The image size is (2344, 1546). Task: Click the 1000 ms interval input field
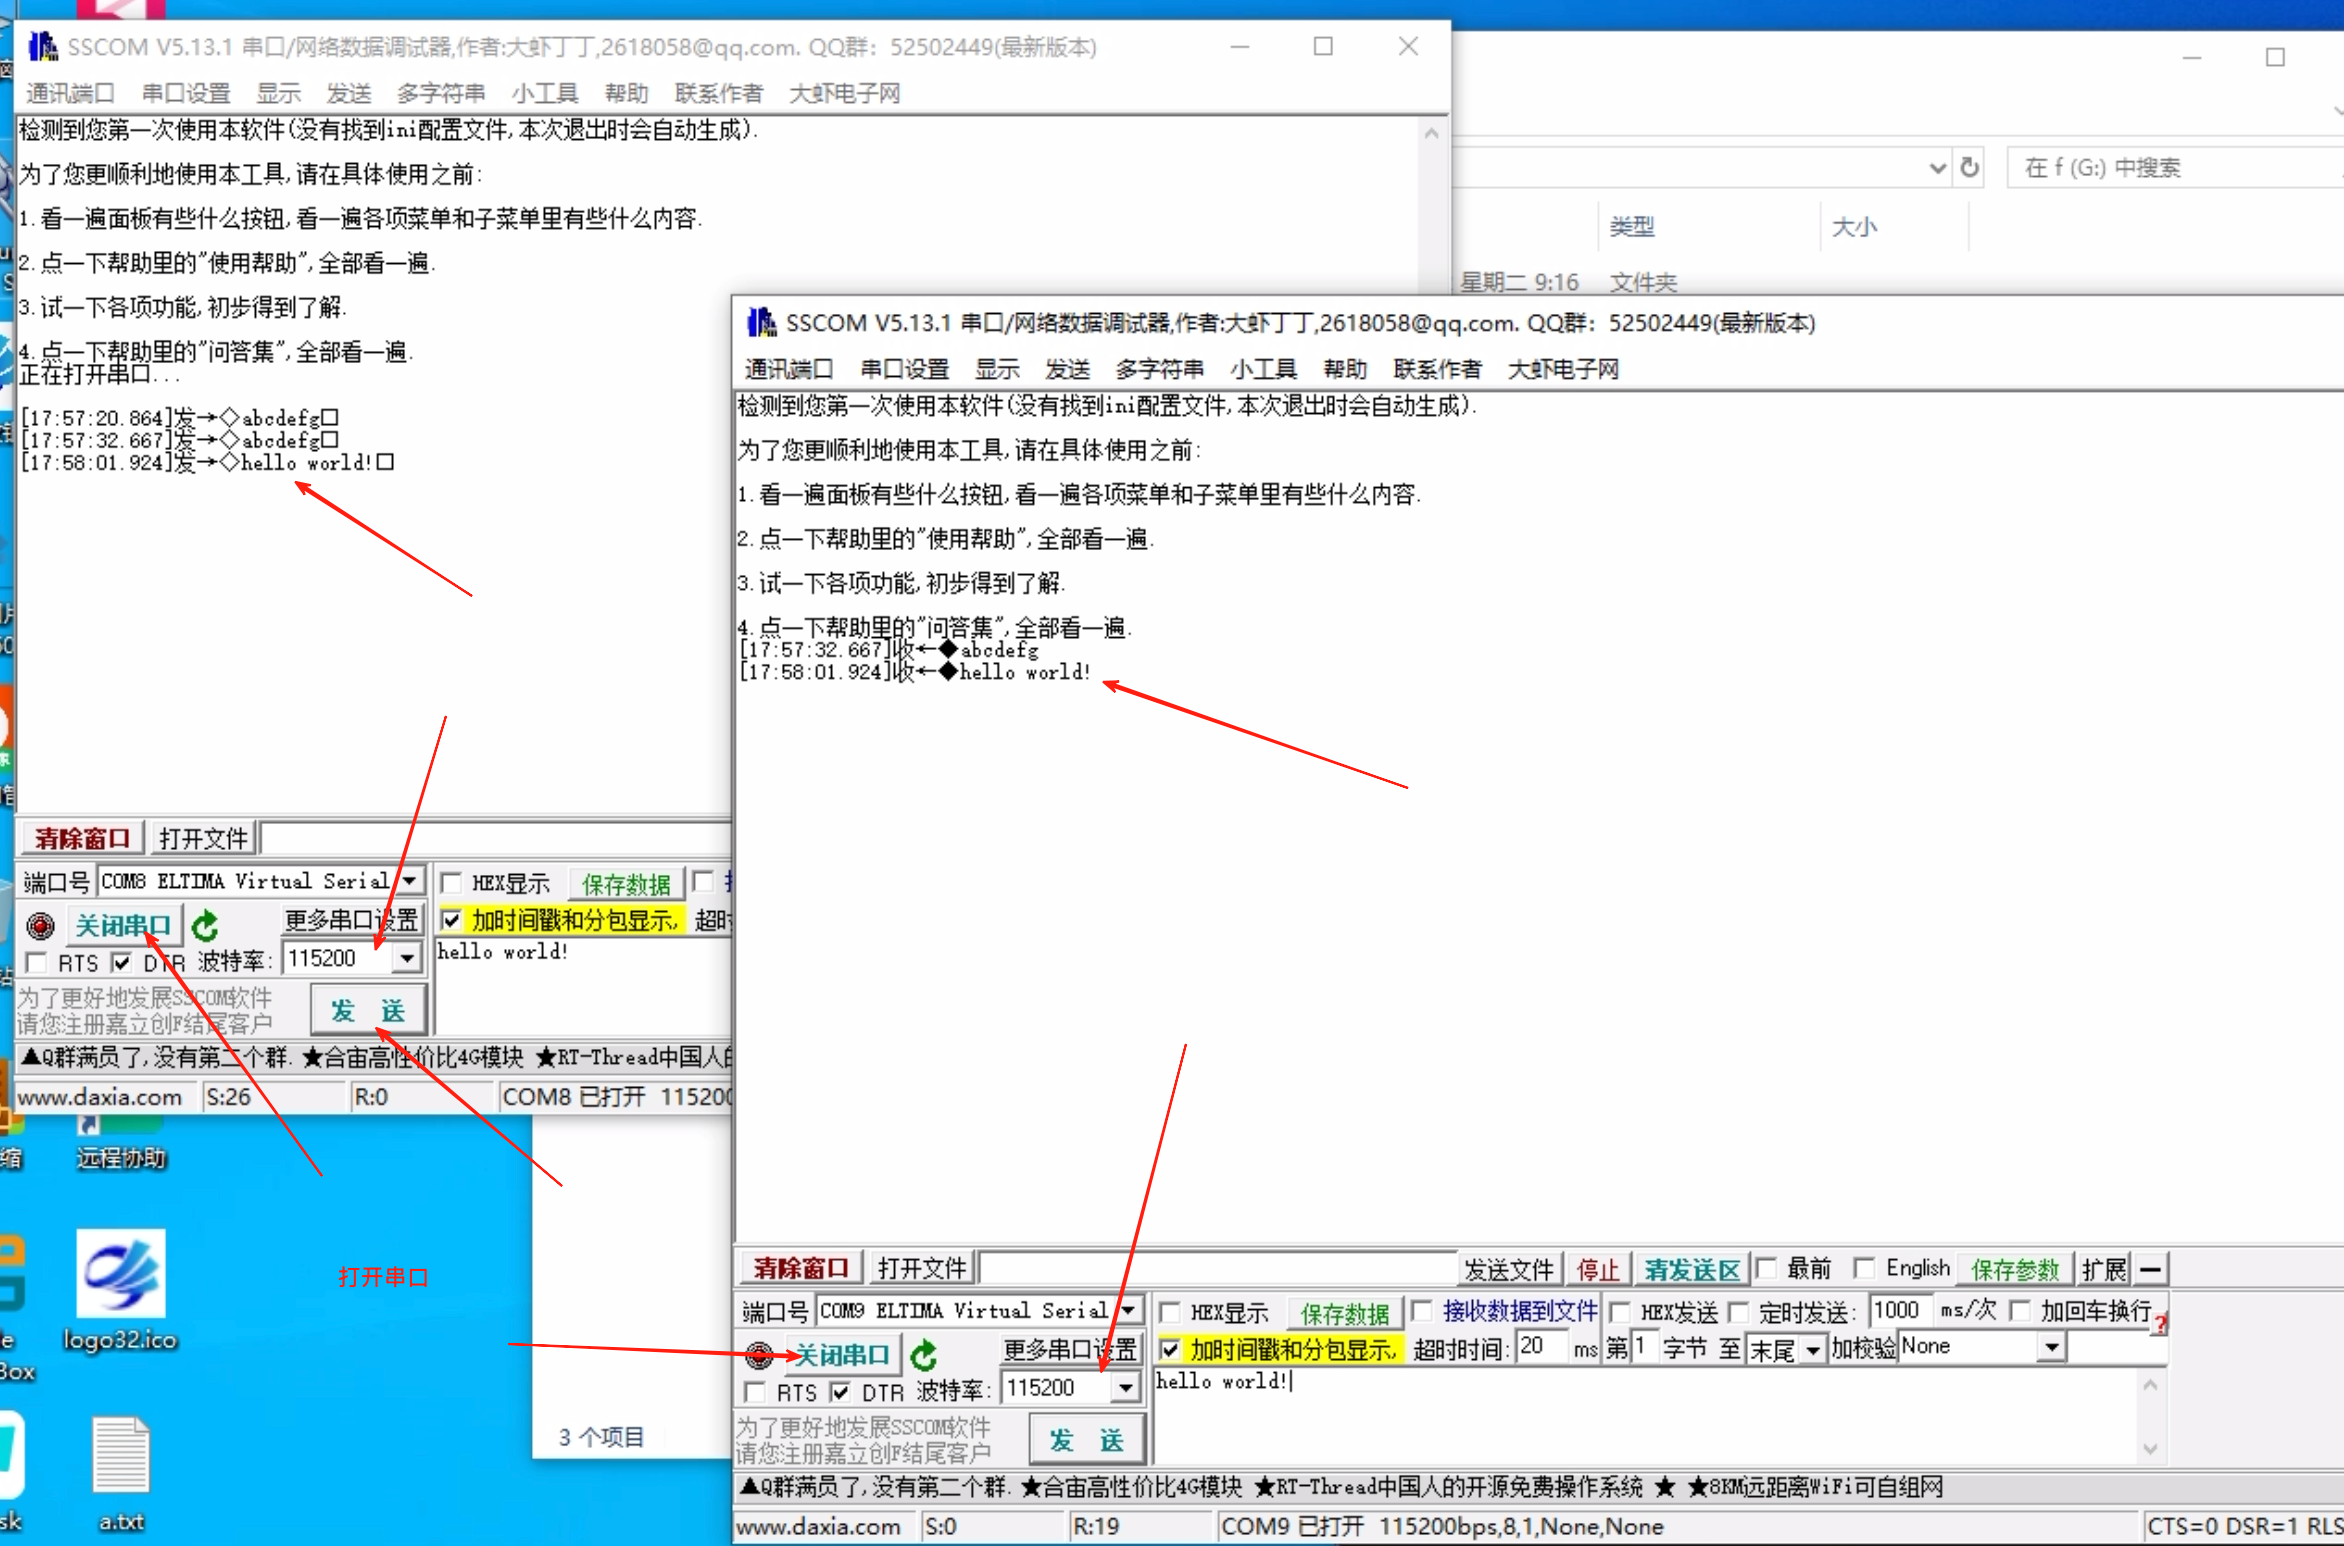point(1901,1310)
